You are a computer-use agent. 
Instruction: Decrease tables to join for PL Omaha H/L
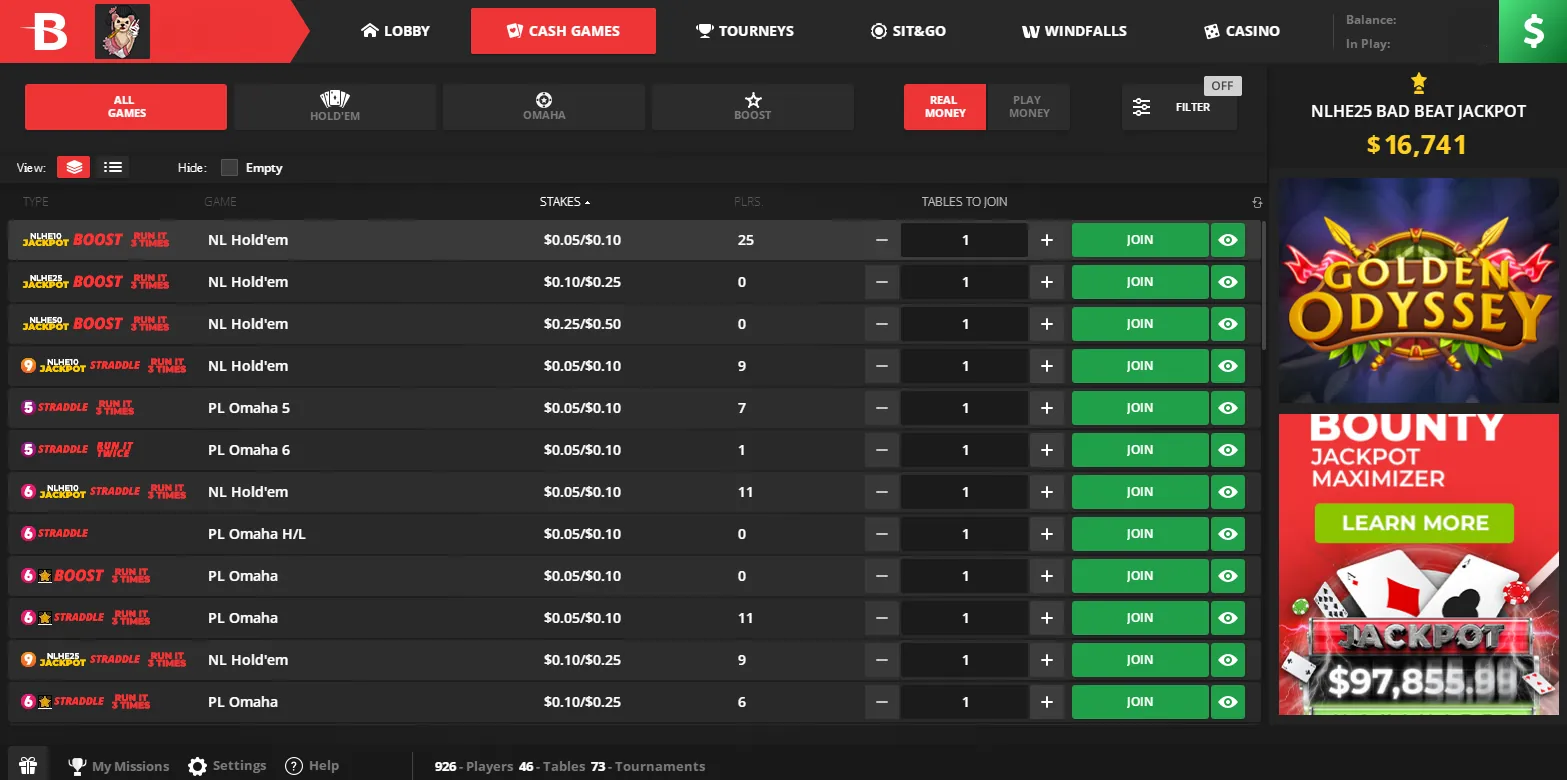tap(882, 534)
